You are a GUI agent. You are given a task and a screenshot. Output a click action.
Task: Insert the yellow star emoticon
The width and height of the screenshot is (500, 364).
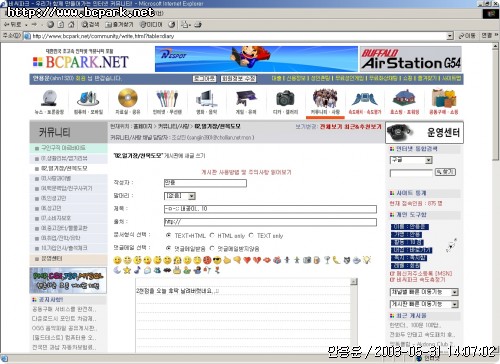coord(127,270)
